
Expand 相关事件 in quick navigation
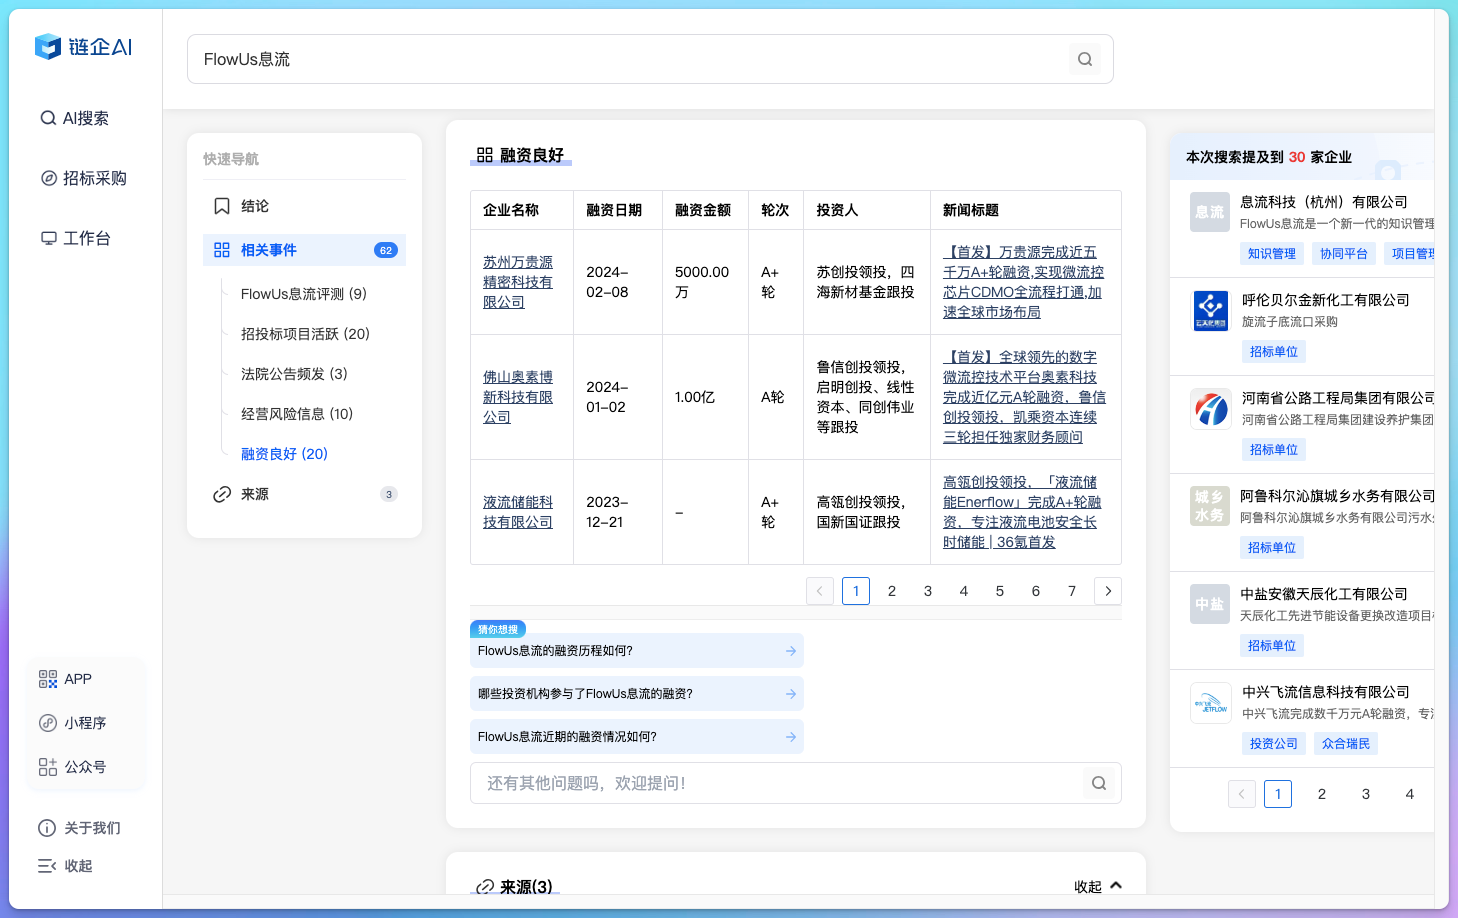click(268, 250)
